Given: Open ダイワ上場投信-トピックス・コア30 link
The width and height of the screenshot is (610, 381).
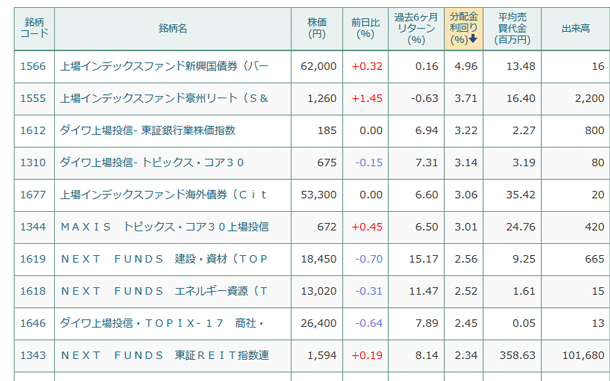Looking at the screenshot, I should (152, 162).
